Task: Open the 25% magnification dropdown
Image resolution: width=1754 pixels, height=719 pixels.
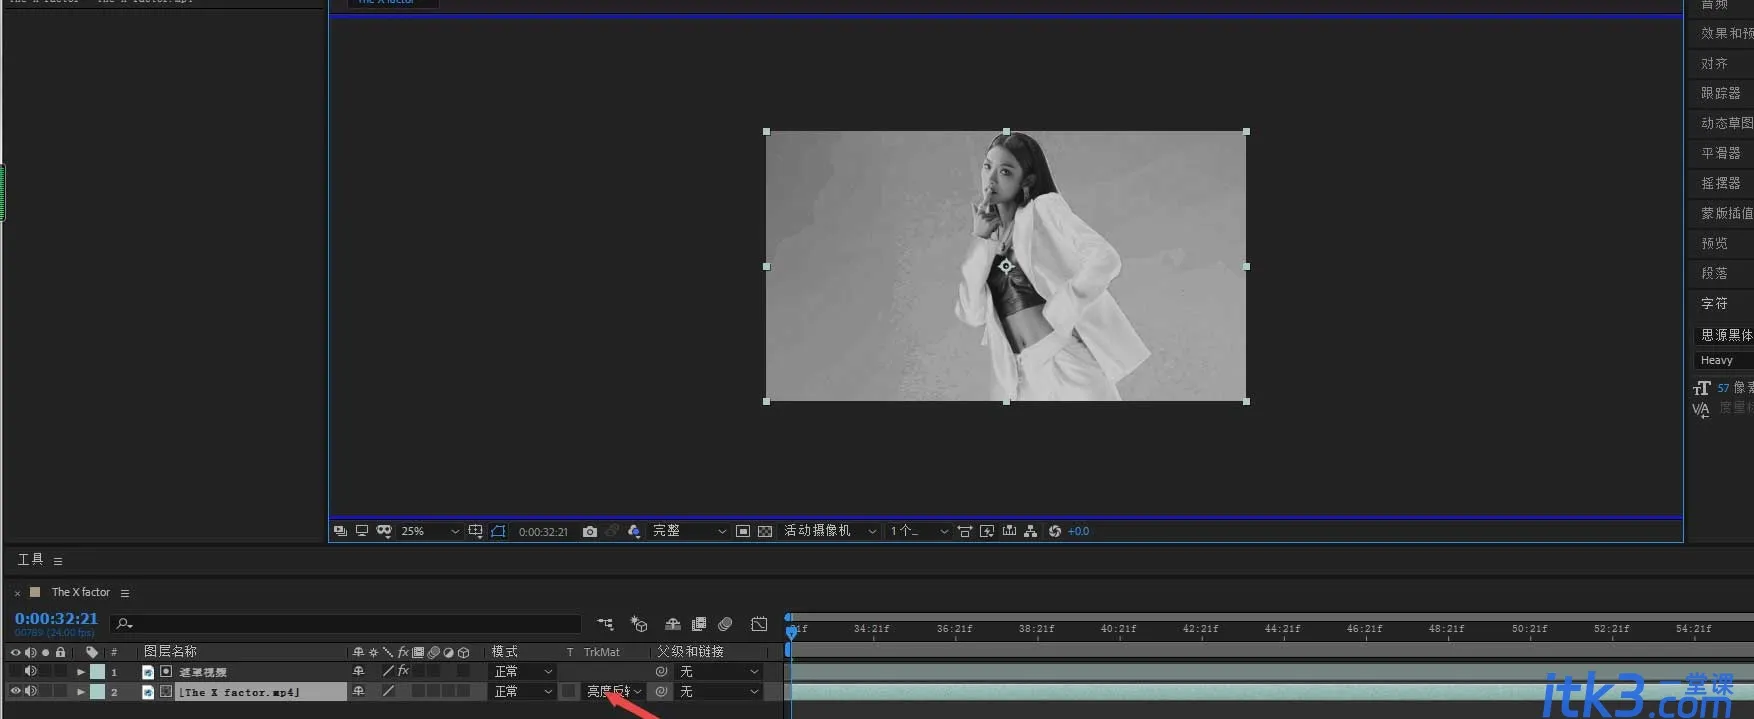Action: coord(430,531)
